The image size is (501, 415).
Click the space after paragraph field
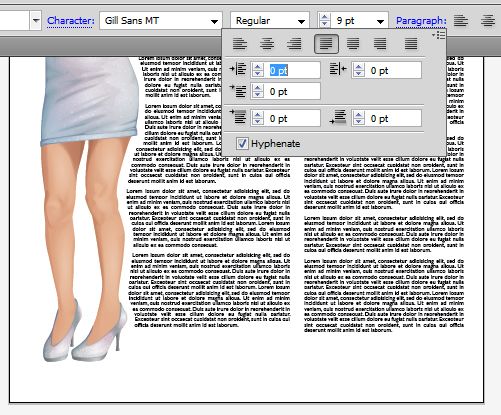click(393, 118)
